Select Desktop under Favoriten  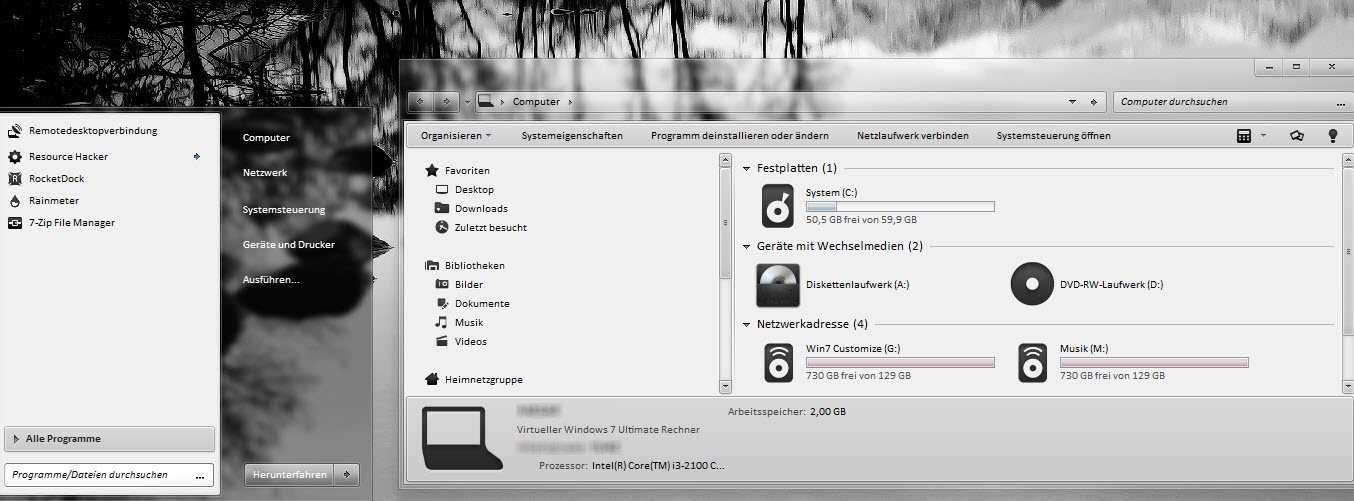(465, 190)
